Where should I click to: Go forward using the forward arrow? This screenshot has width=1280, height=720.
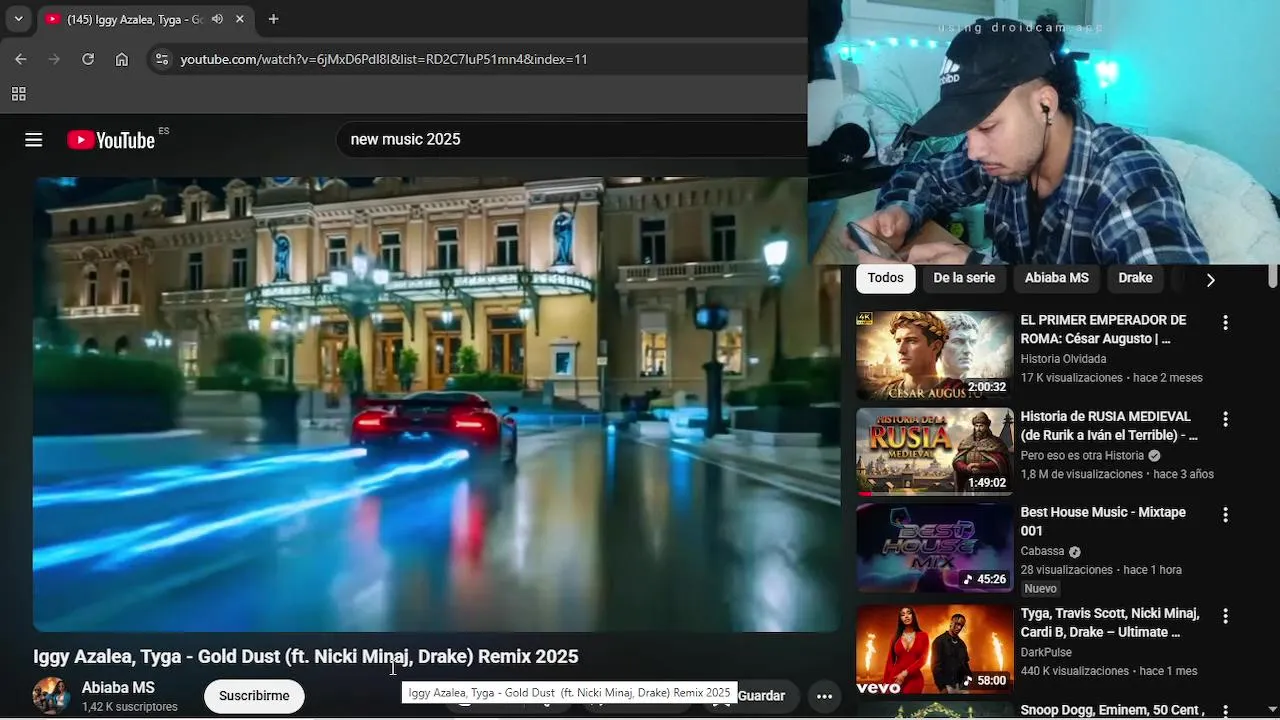[54, 59]
